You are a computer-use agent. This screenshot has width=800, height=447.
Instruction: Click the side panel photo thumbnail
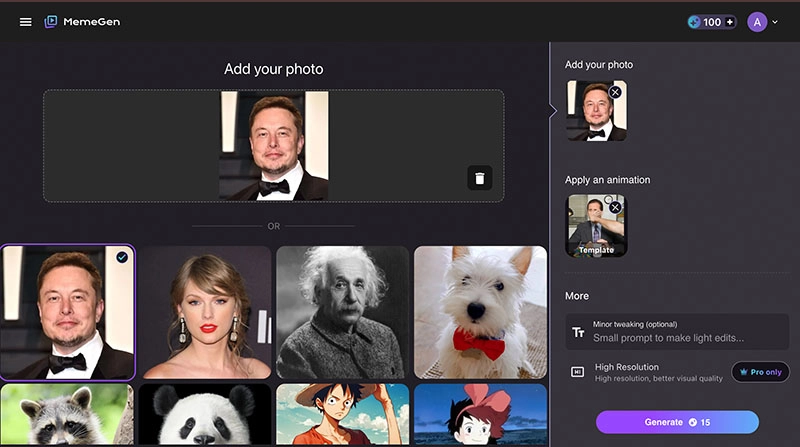(x=596, y=110)
